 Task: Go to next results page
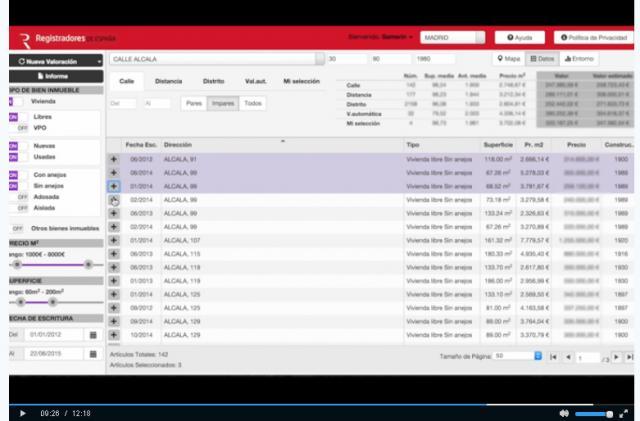coord(616,357)
